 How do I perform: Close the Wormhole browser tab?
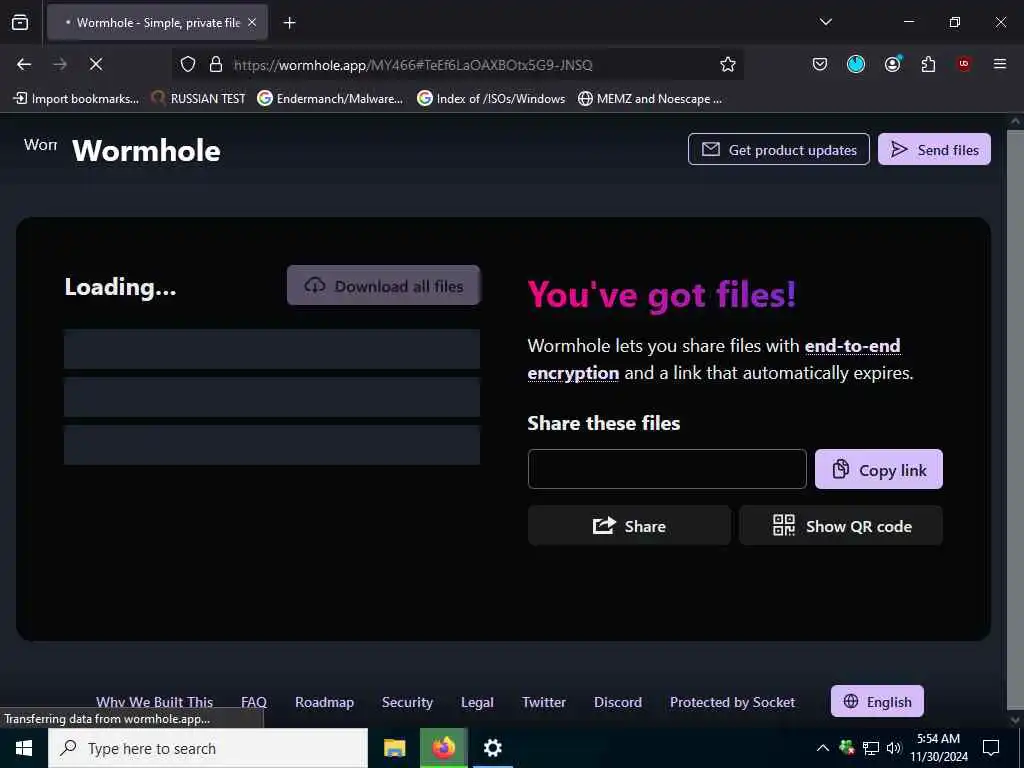pyautogui.click(x=252, y=22)
